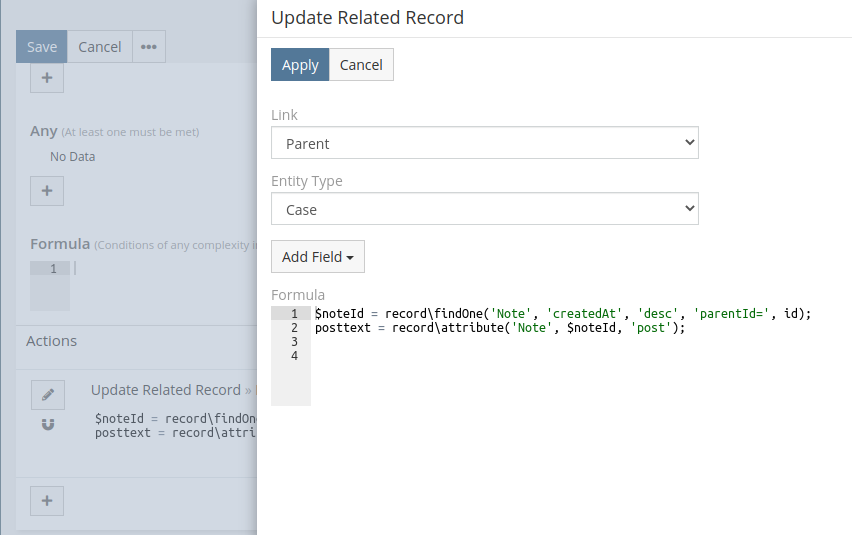
Task: Click the Save button
Action: (42, 47)
